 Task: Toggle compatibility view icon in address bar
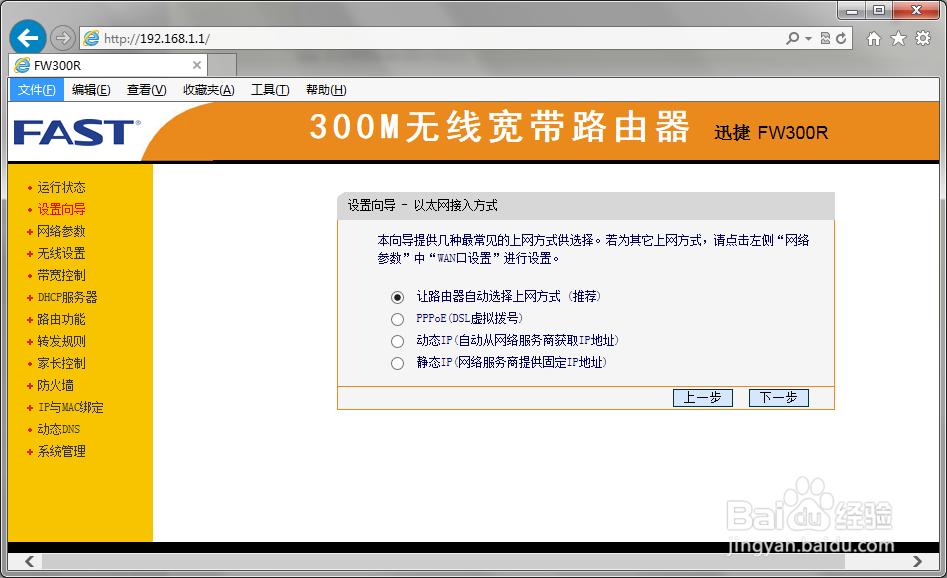826,39
